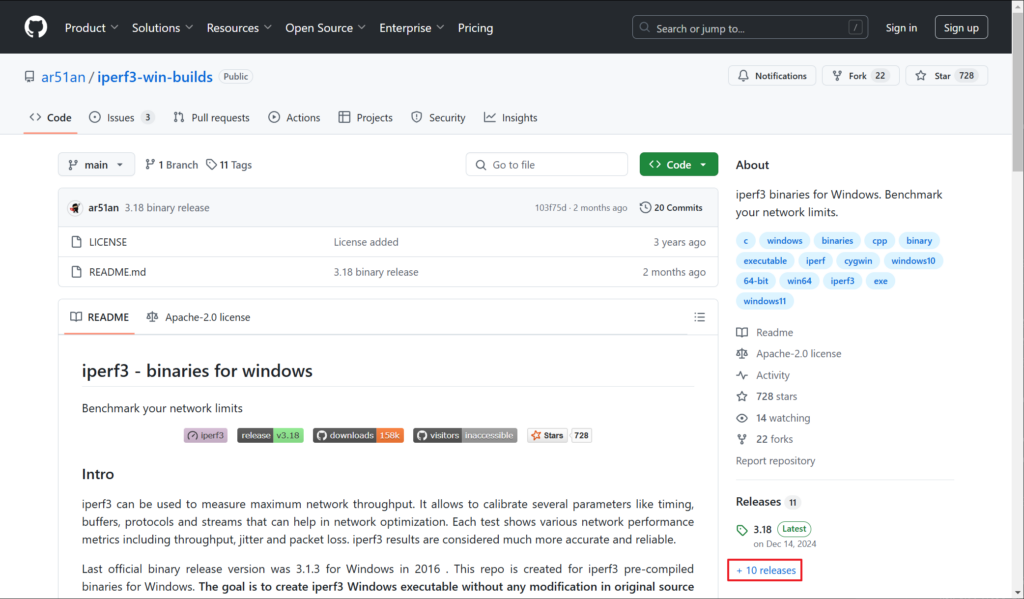The width and height of the screenshot is (1024, 599).
Task: Click the release v3.18 badge
Action: [270, 435]
